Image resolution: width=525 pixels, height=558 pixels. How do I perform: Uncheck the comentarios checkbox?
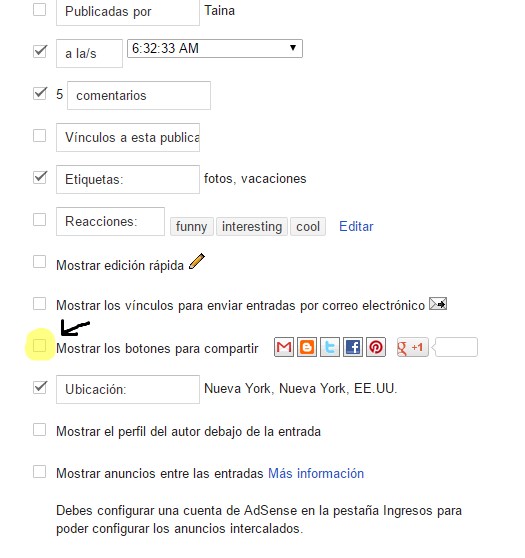tap(40, 93)
